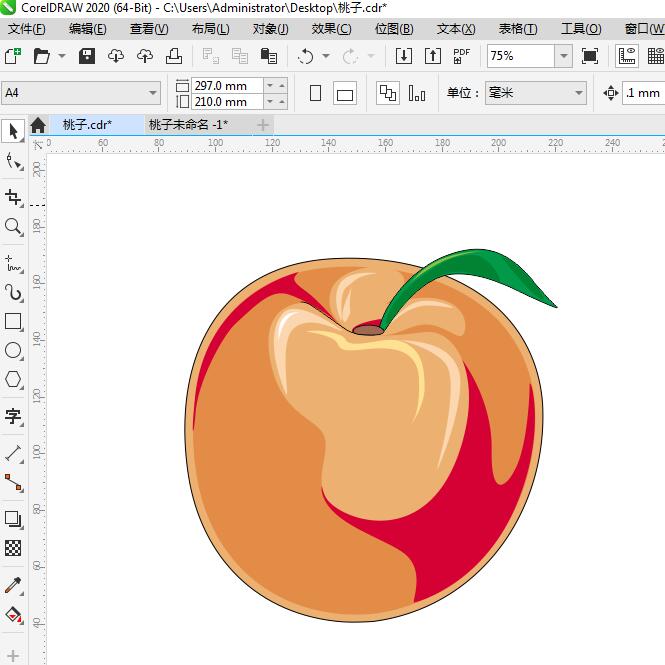The image size is (665, 665).
Task: Open the 位图(B) menu
Action: point(394,29)
